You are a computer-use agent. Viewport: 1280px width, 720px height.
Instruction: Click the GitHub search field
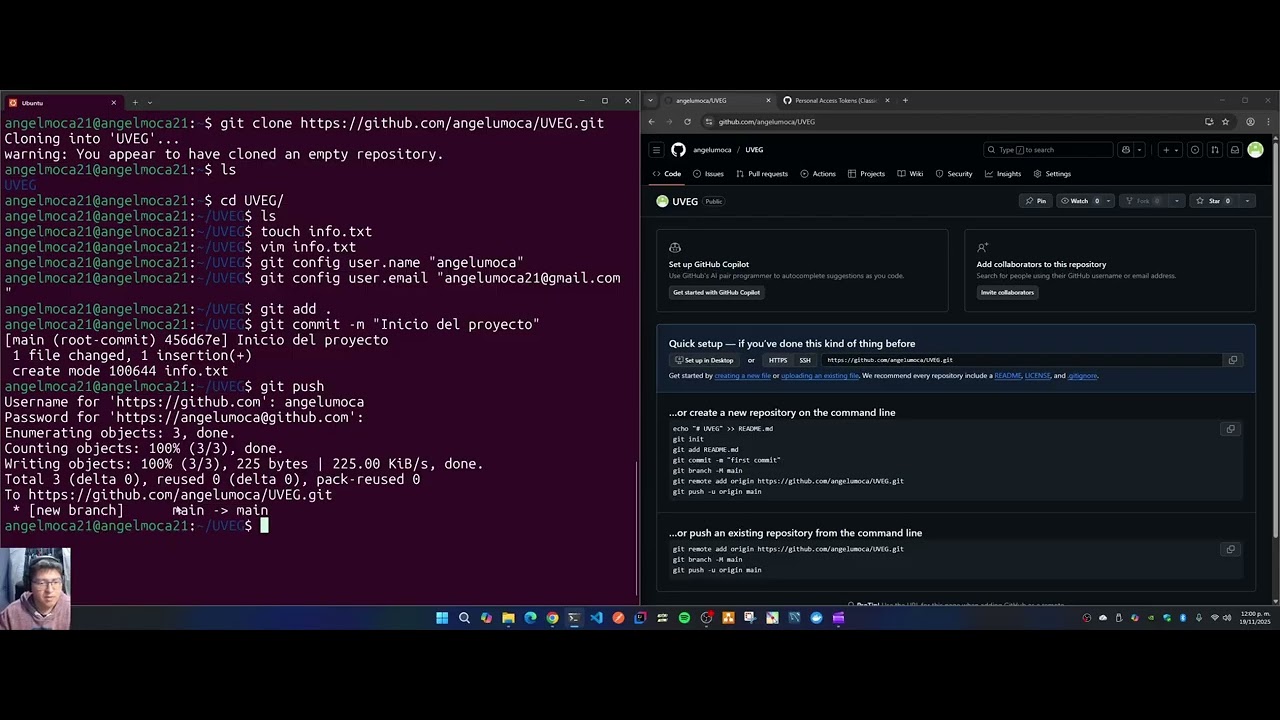1048,150
